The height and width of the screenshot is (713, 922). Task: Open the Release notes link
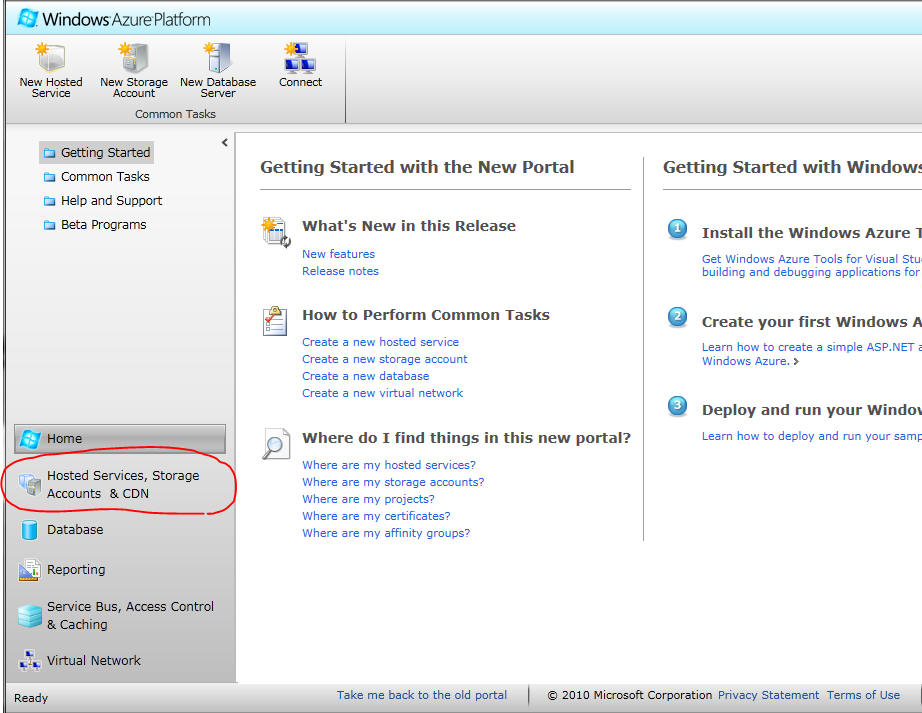click(x=340, y=271)
